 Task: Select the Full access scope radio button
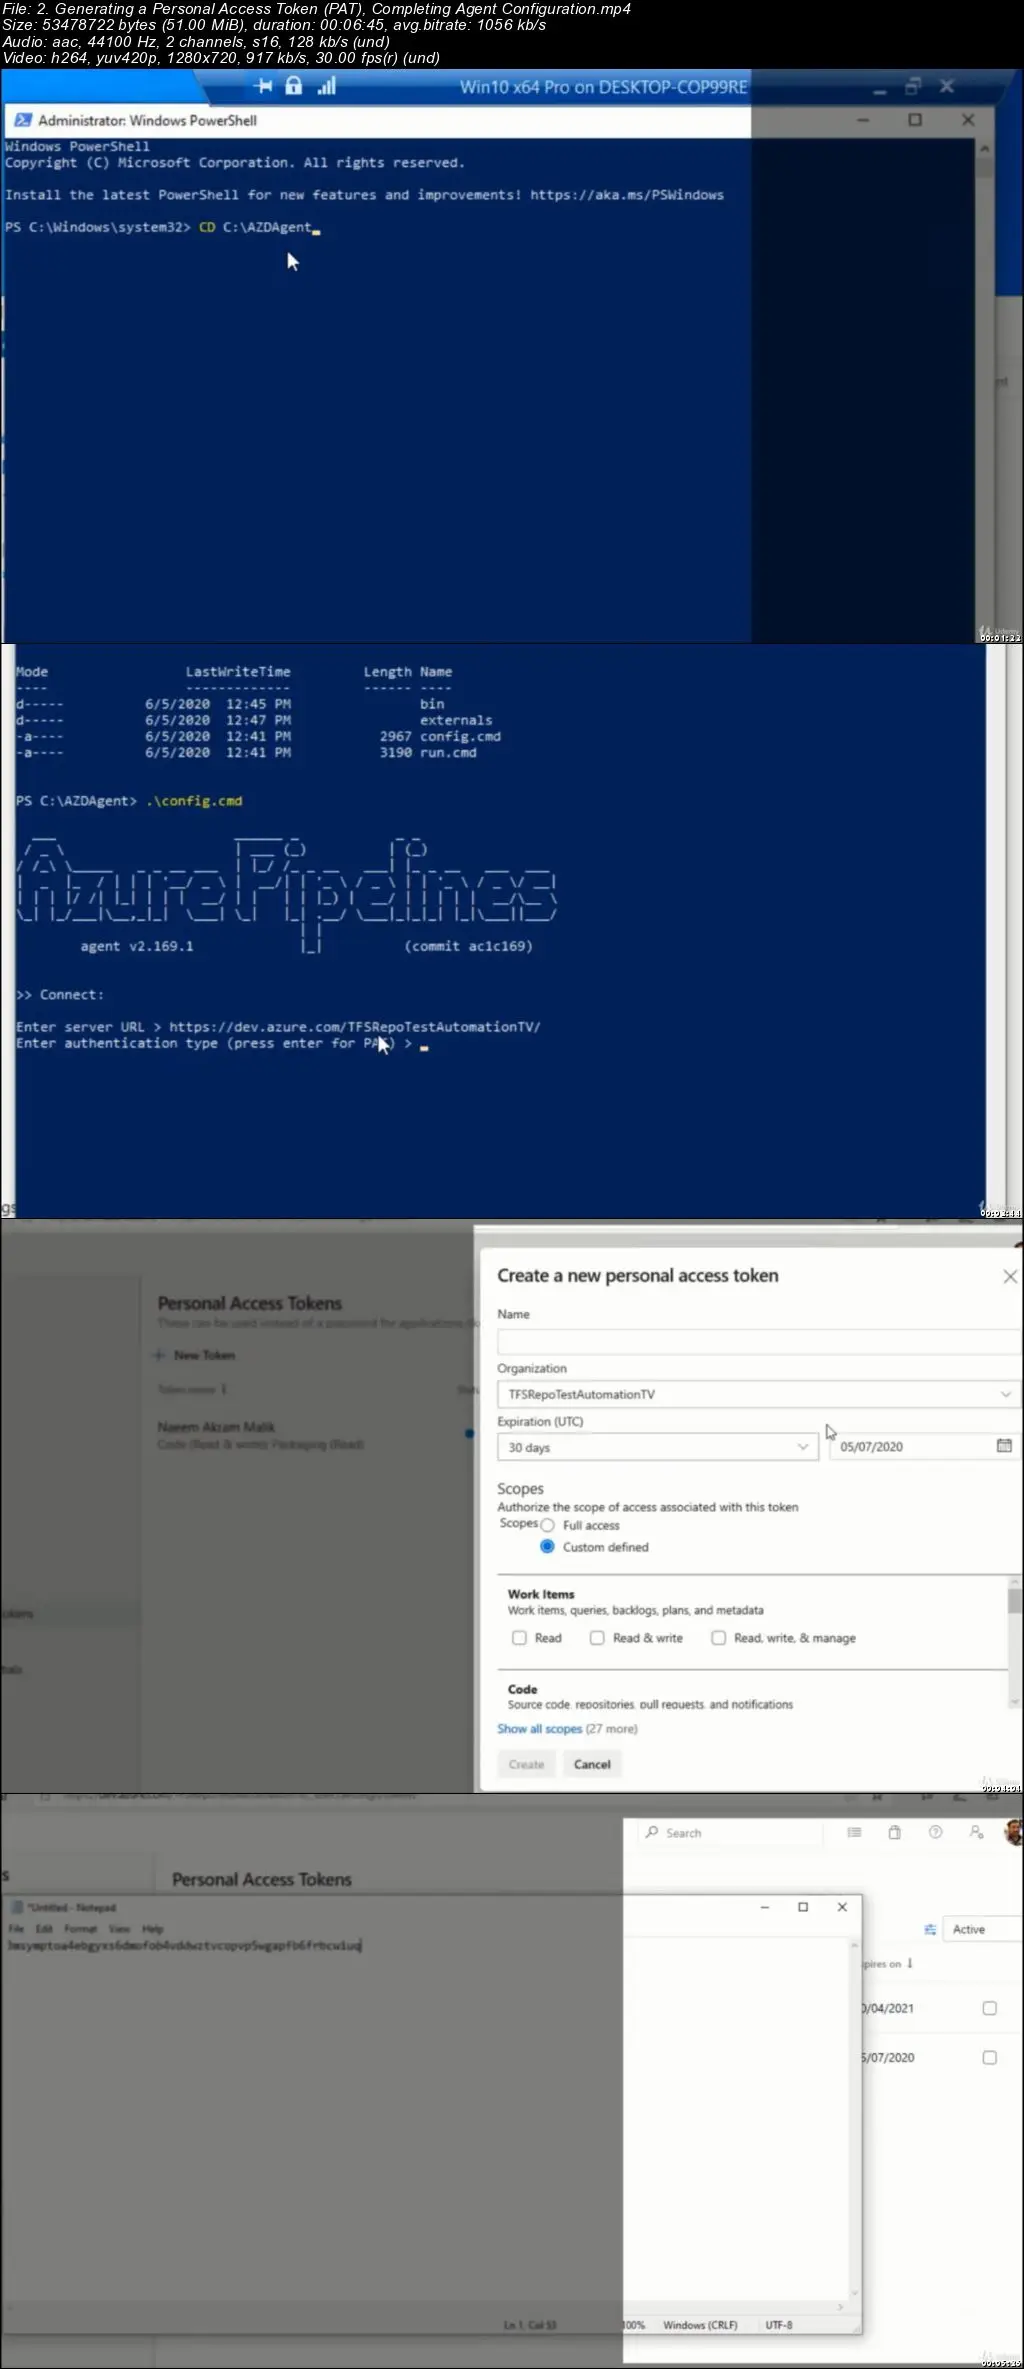547,1526
